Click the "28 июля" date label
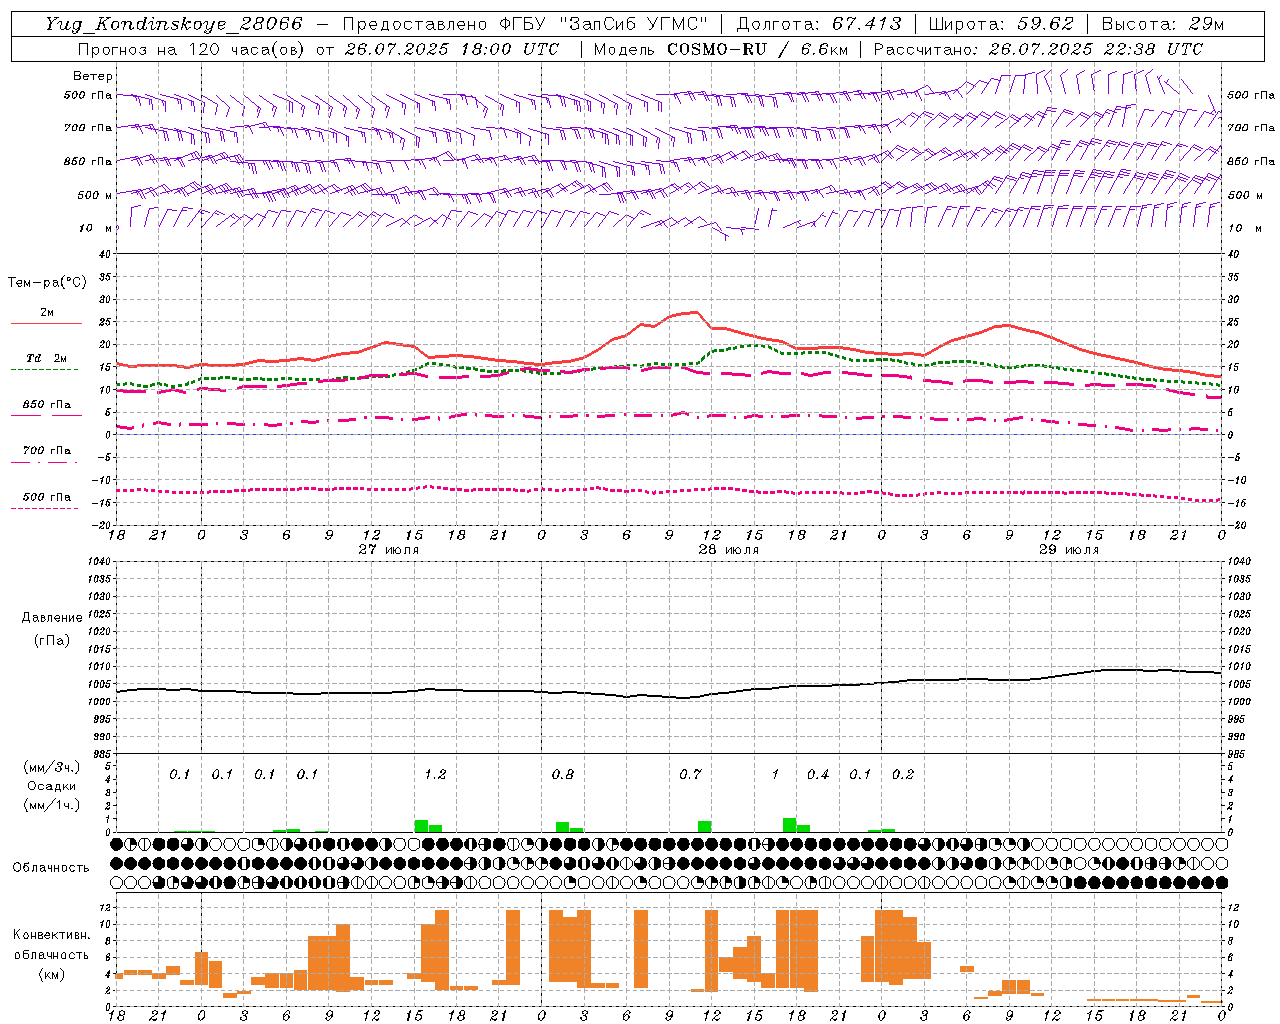The image size is (1280, 1024). pyautogui.click(x=728, y=550)
